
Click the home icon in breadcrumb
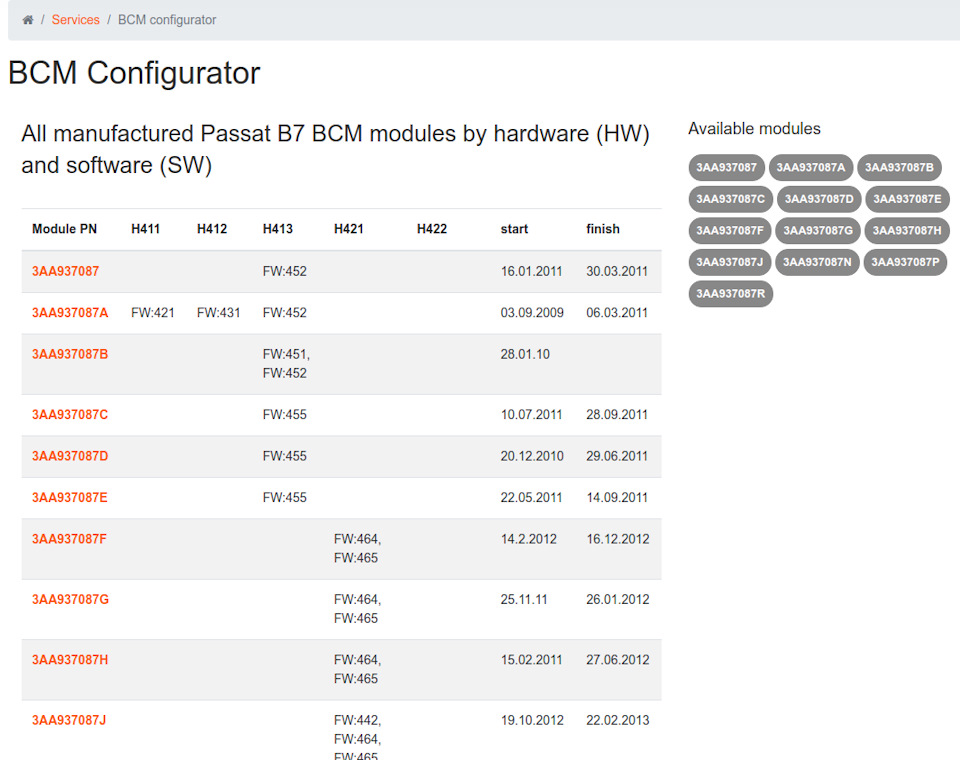tap(28, 20)
